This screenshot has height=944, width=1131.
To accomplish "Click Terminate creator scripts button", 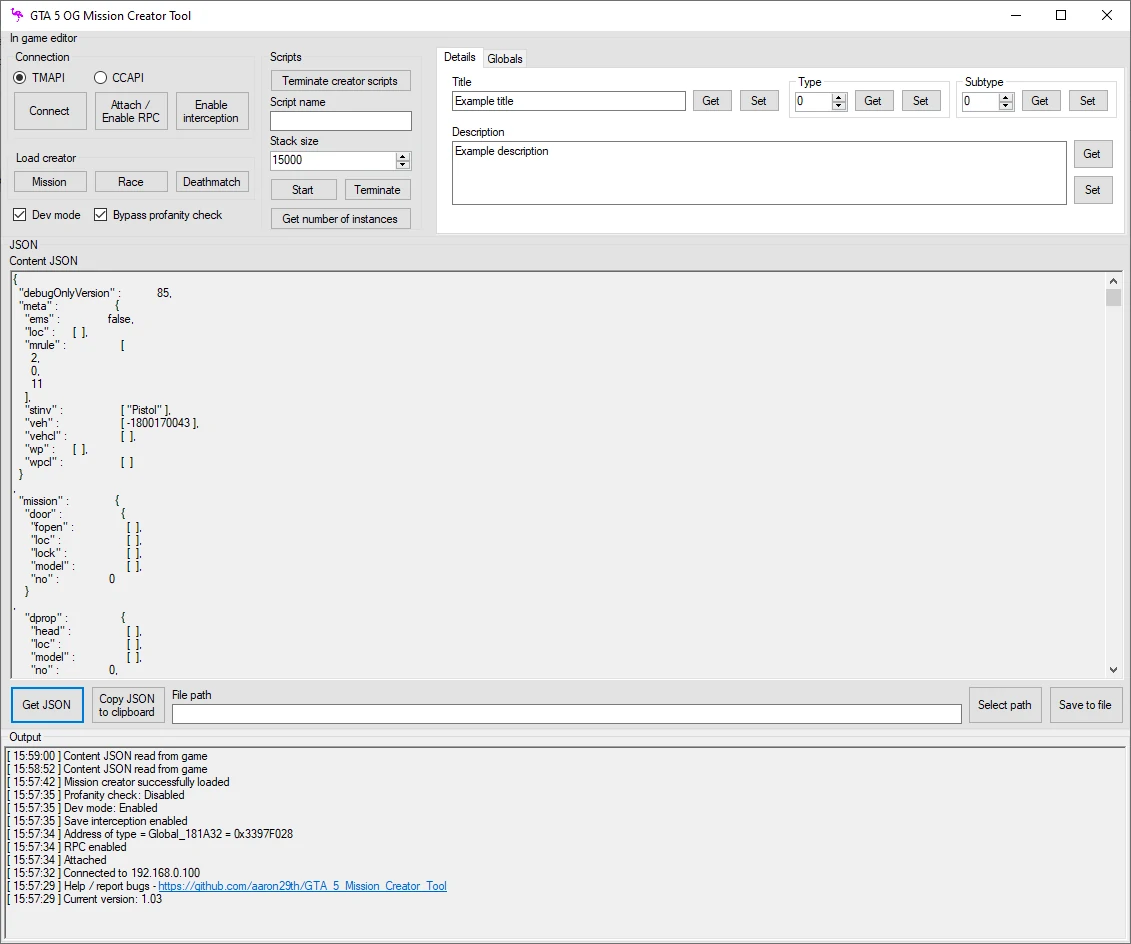I will click(340, 81).
